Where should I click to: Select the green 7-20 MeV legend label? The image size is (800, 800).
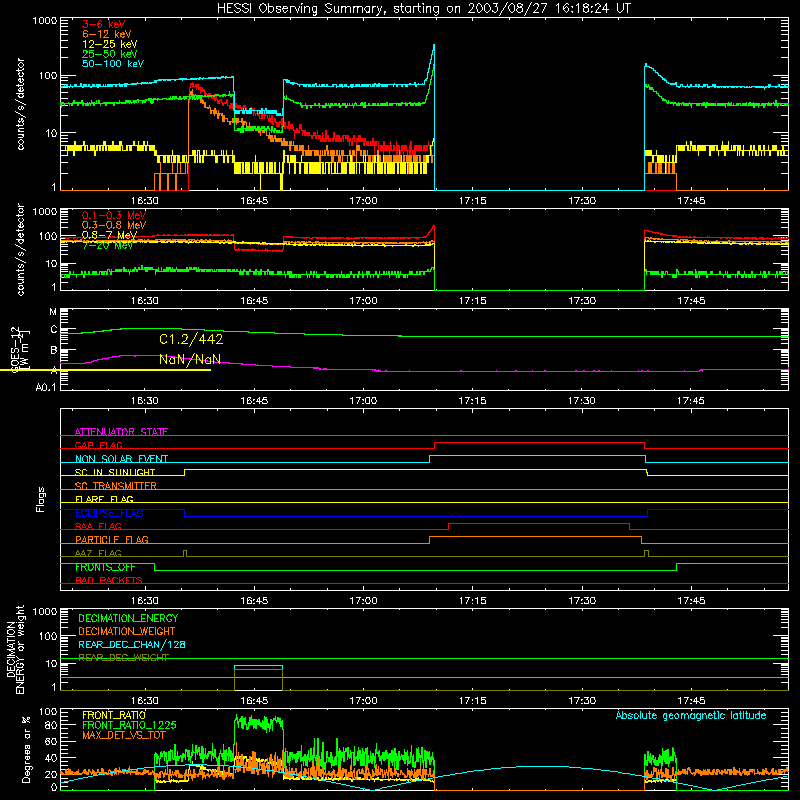(107, 245)
